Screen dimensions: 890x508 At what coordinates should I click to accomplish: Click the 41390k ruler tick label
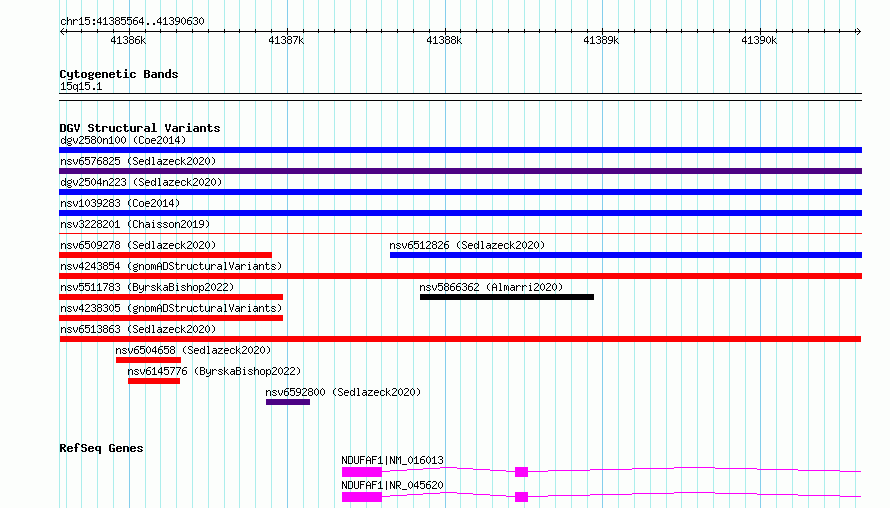759,40
